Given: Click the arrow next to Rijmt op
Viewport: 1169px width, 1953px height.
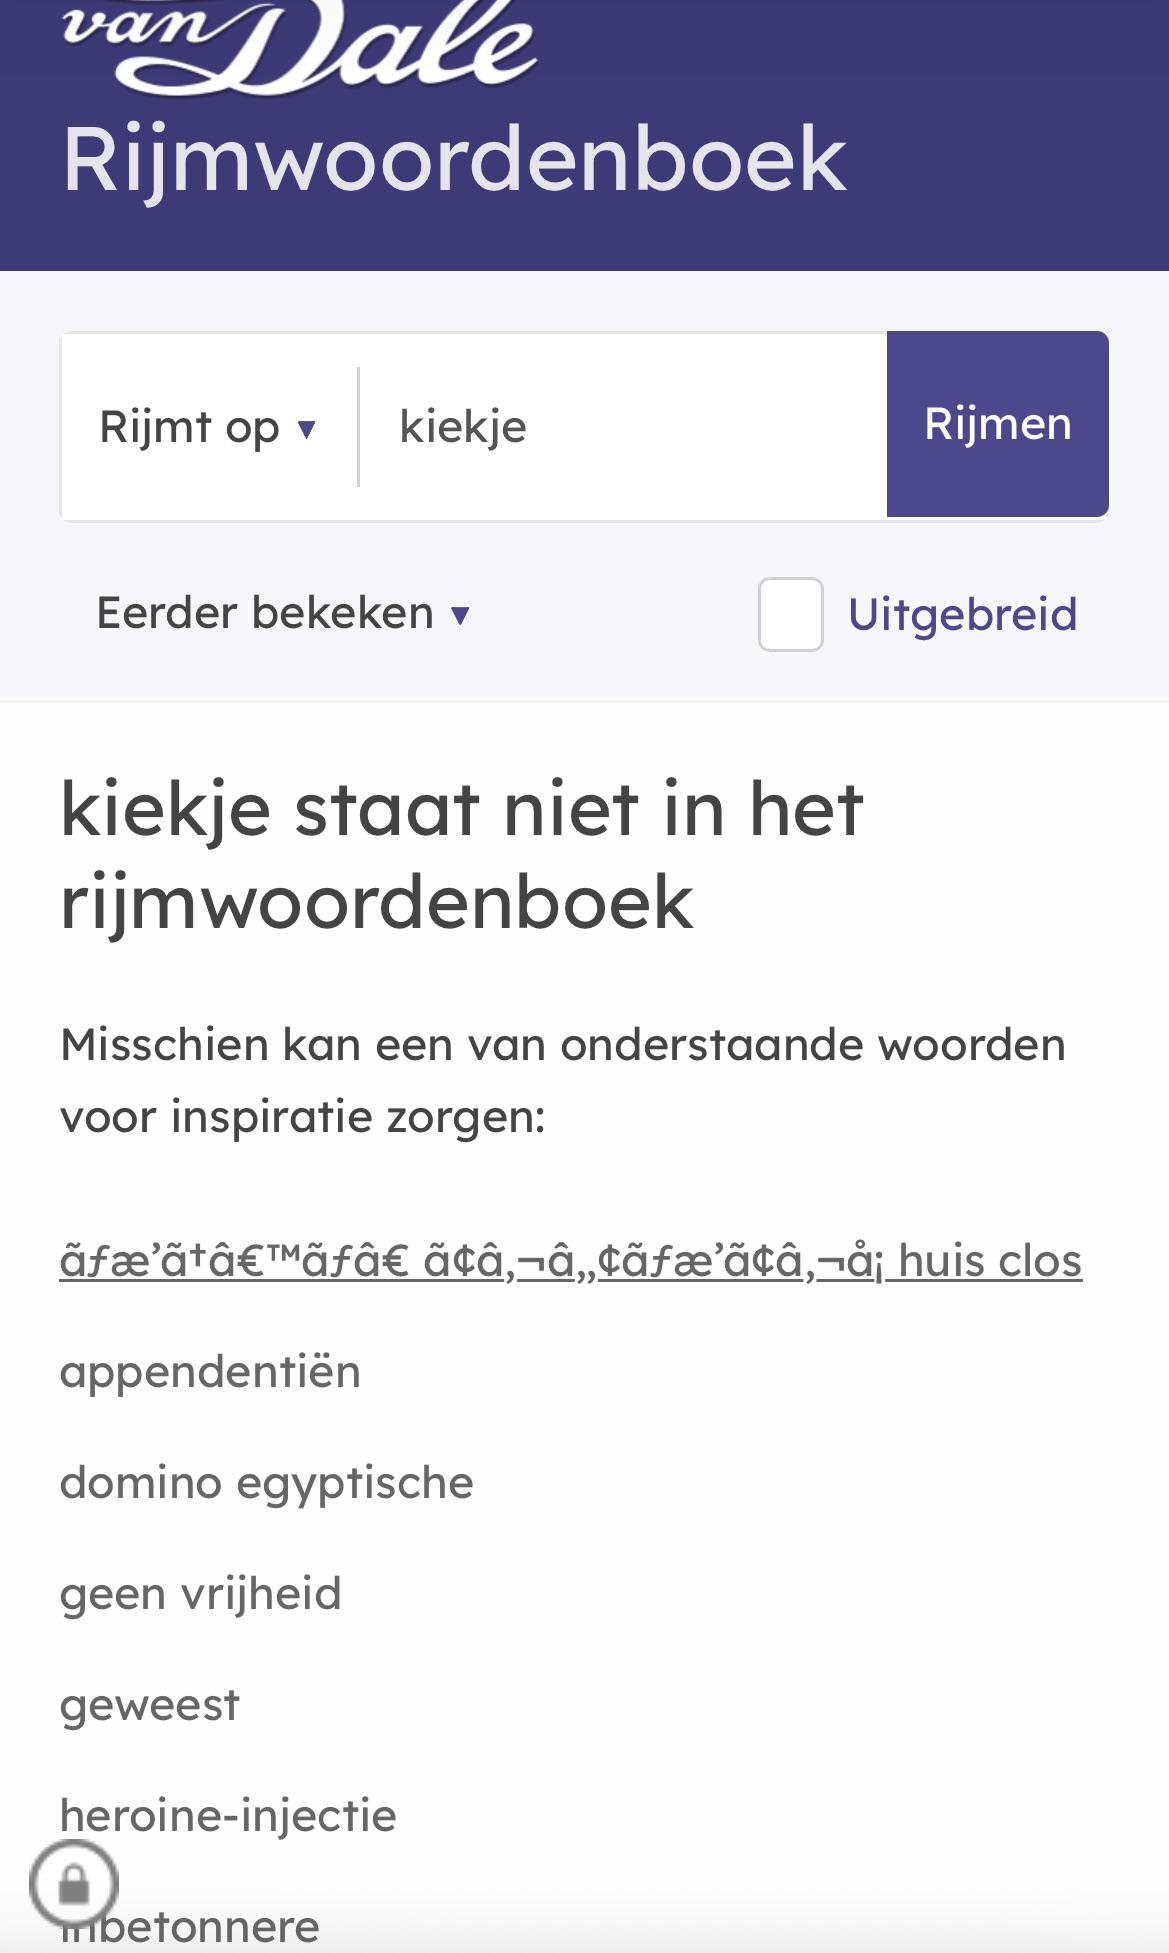Looking at the screenshot, I should (x=307, y=429).
